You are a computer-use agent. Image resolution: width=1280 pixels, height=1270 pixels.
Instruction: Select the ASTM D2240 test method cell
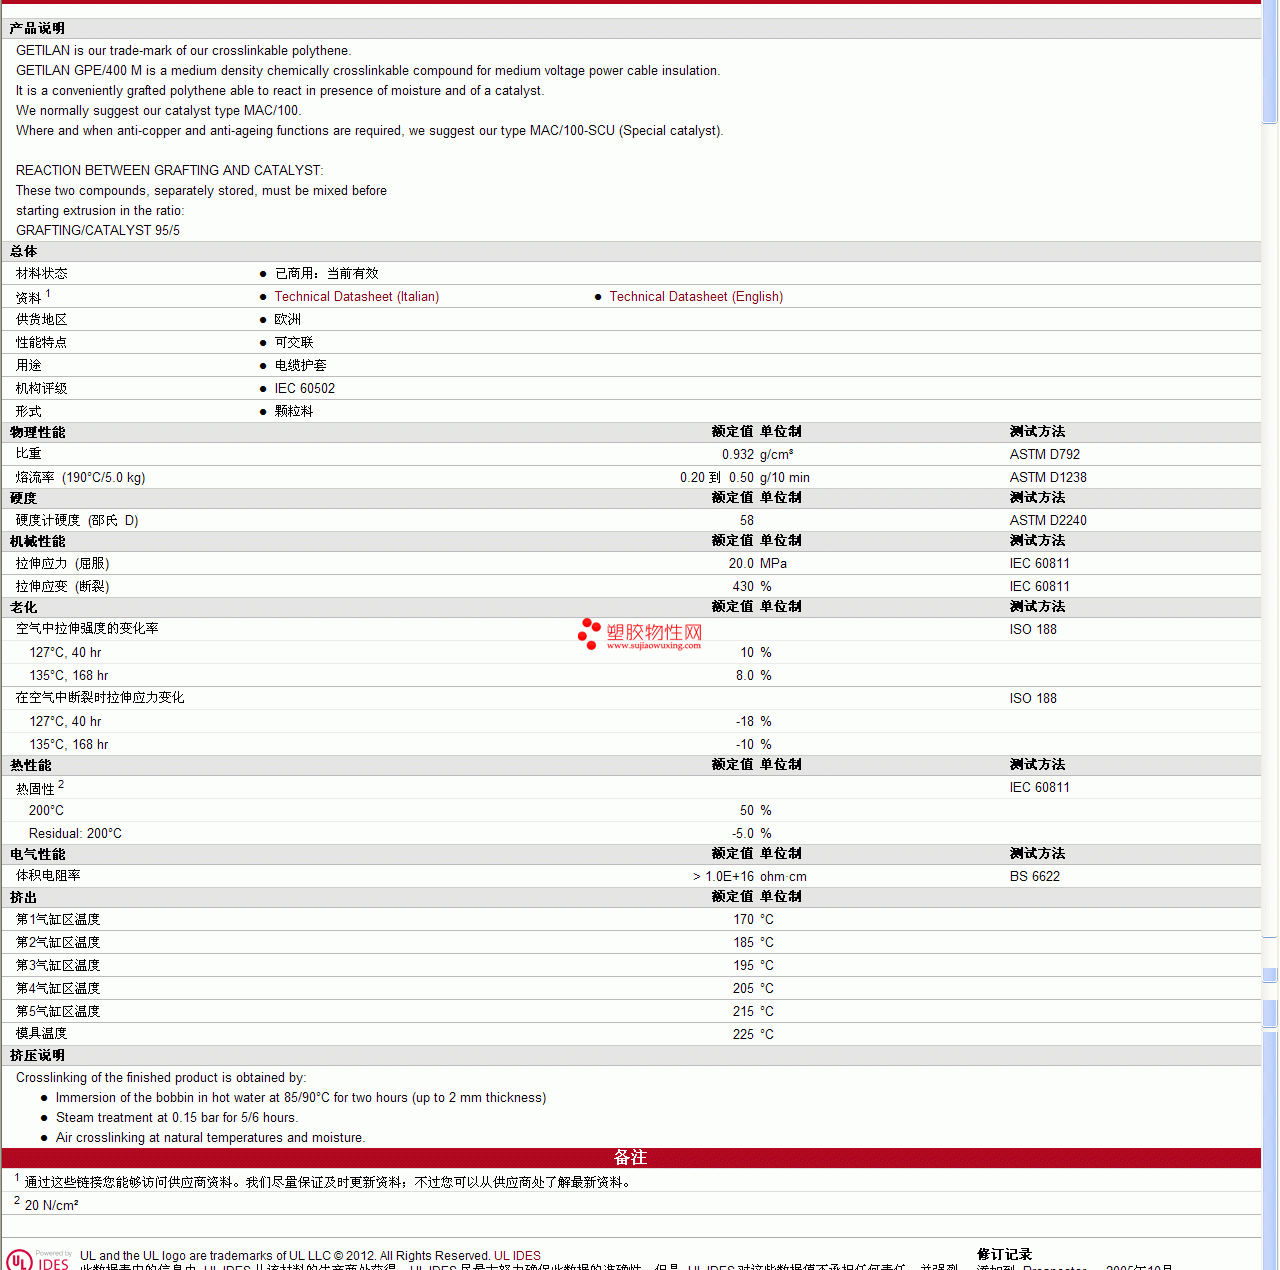coord(1047,521)
